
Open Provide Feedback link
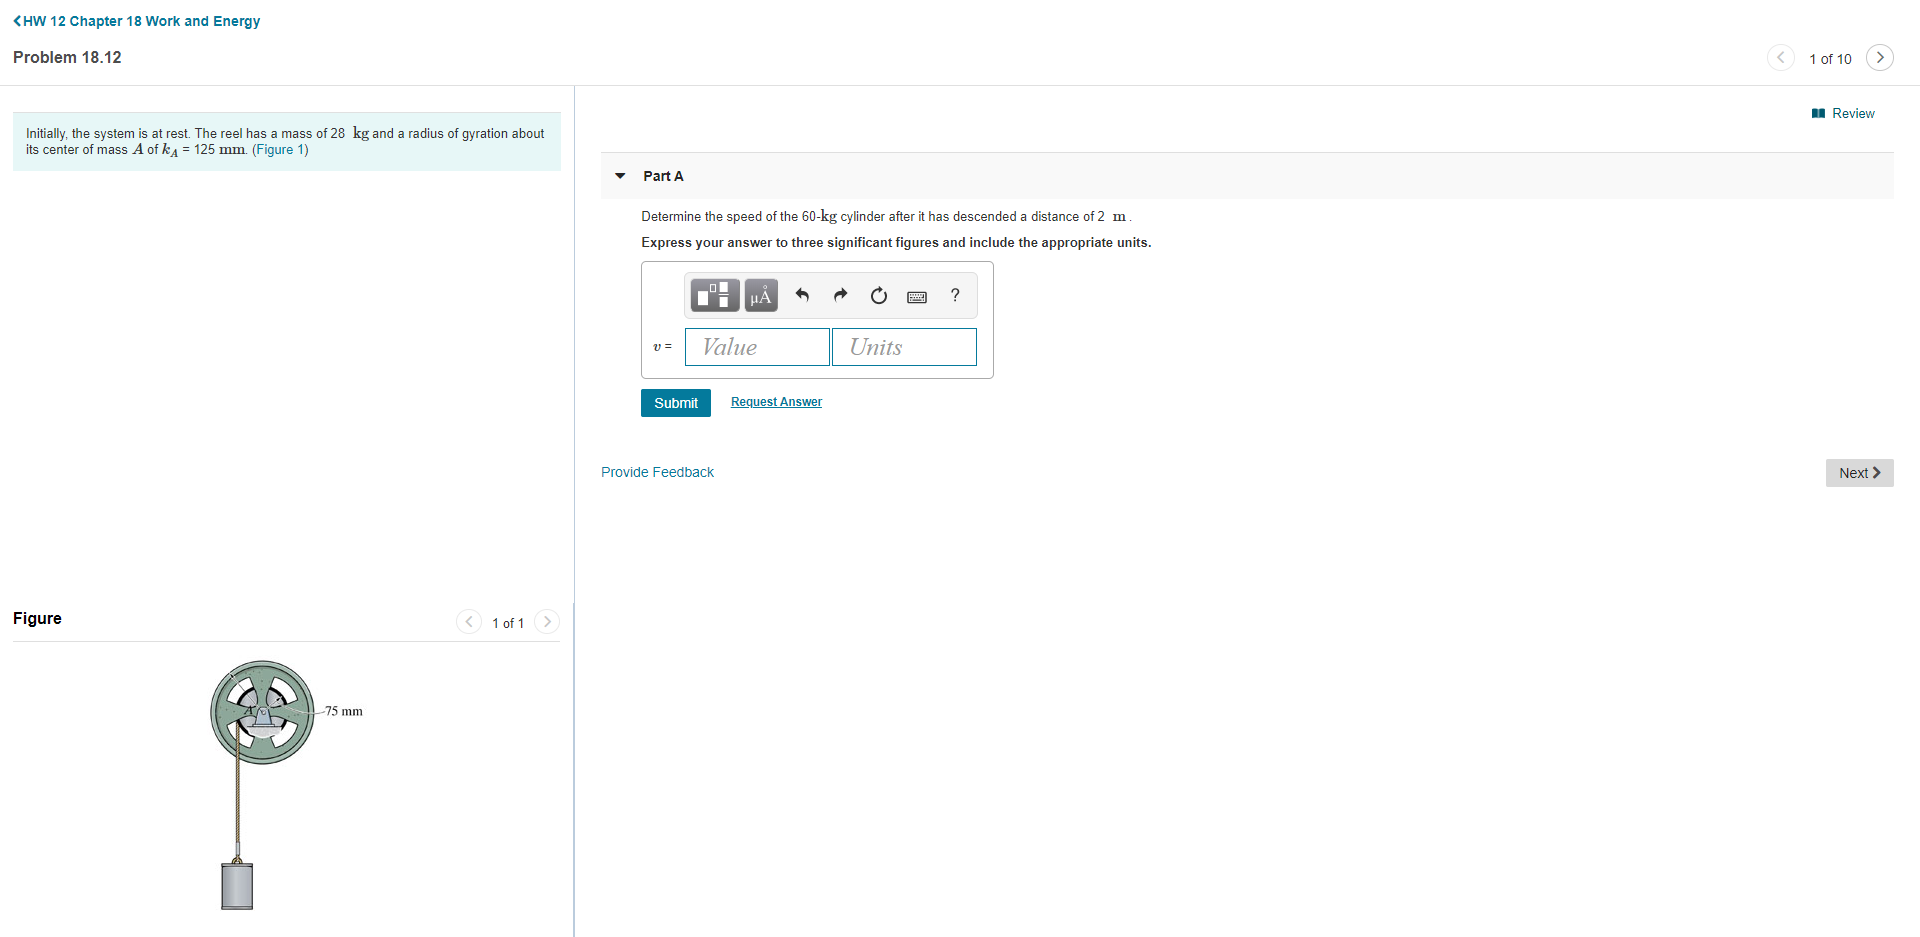(657, 472)
